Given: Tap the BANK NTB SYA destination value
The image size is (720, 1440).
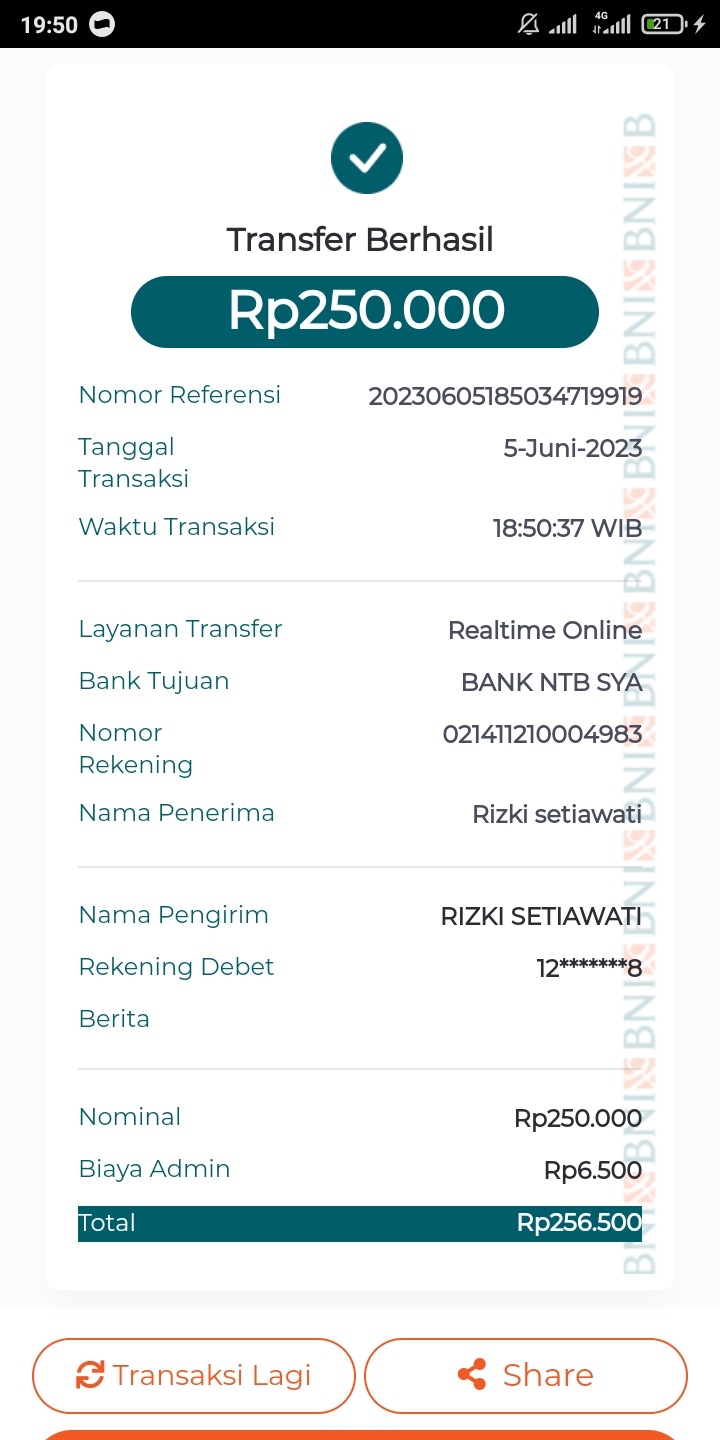Looking at the screenshot, I should click(551, 683).
